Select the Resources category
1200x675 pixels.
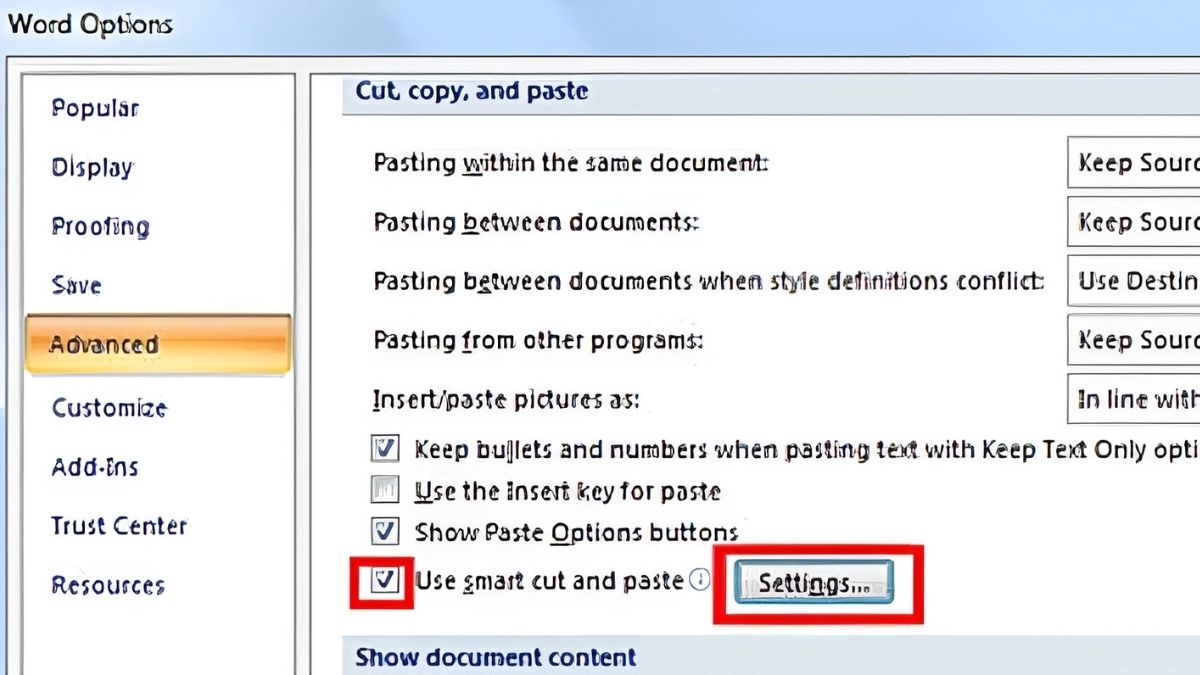point(108,585)
